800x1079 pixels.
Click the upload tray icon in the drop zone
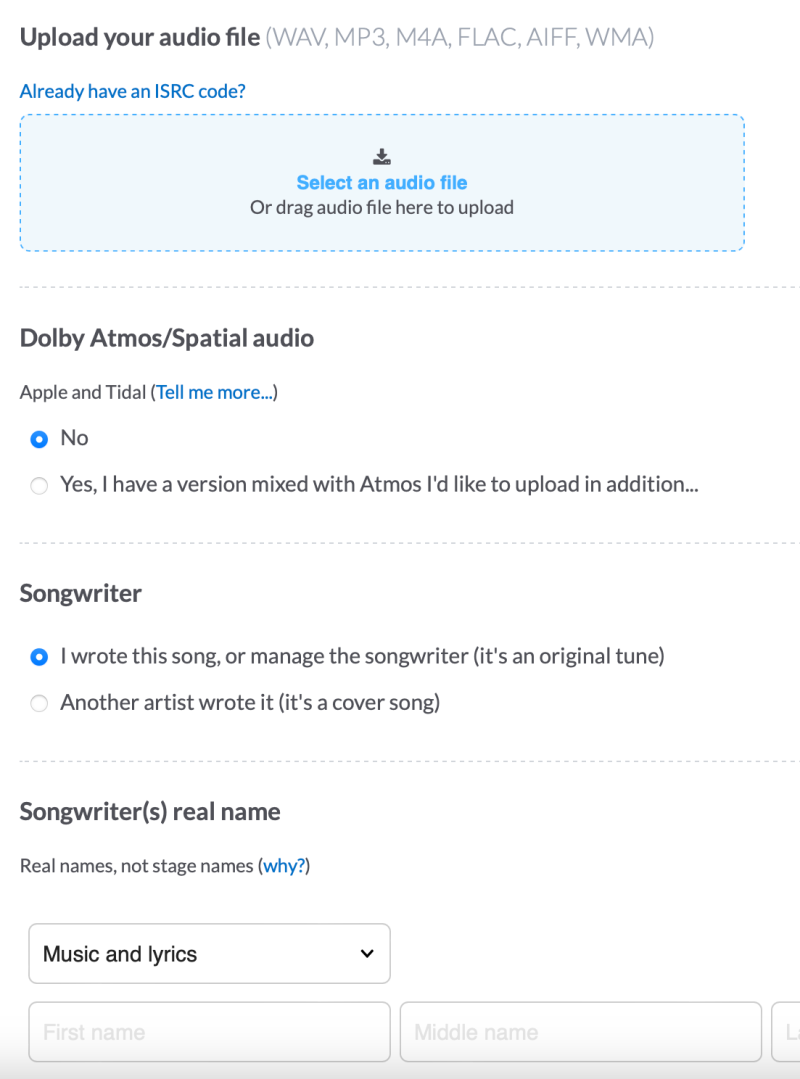(x=382, y=156)
